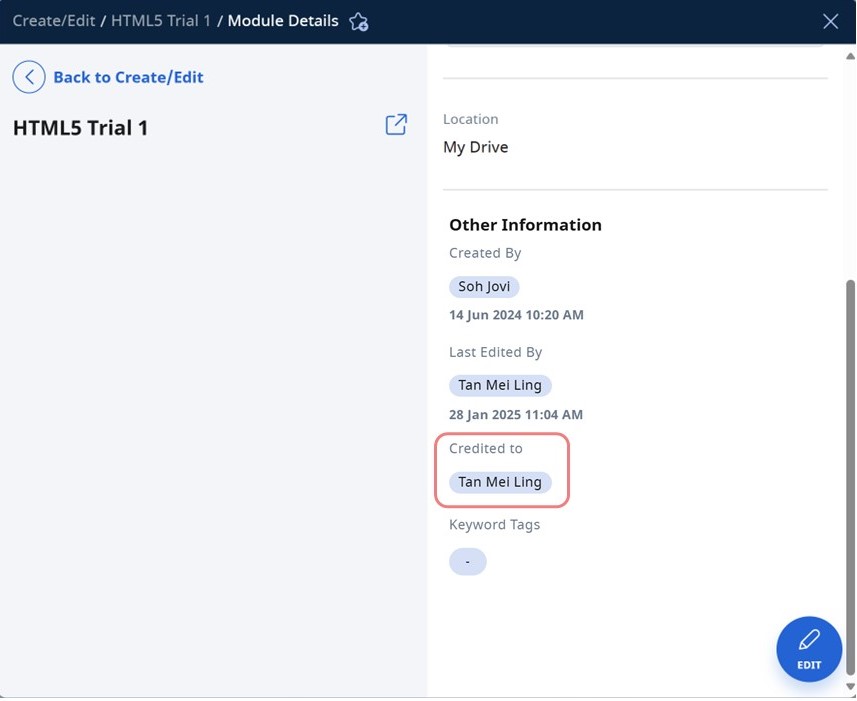Click the Soh Jovi creator chip
Viewport: 857px width, 701px height.
point(484,287)
